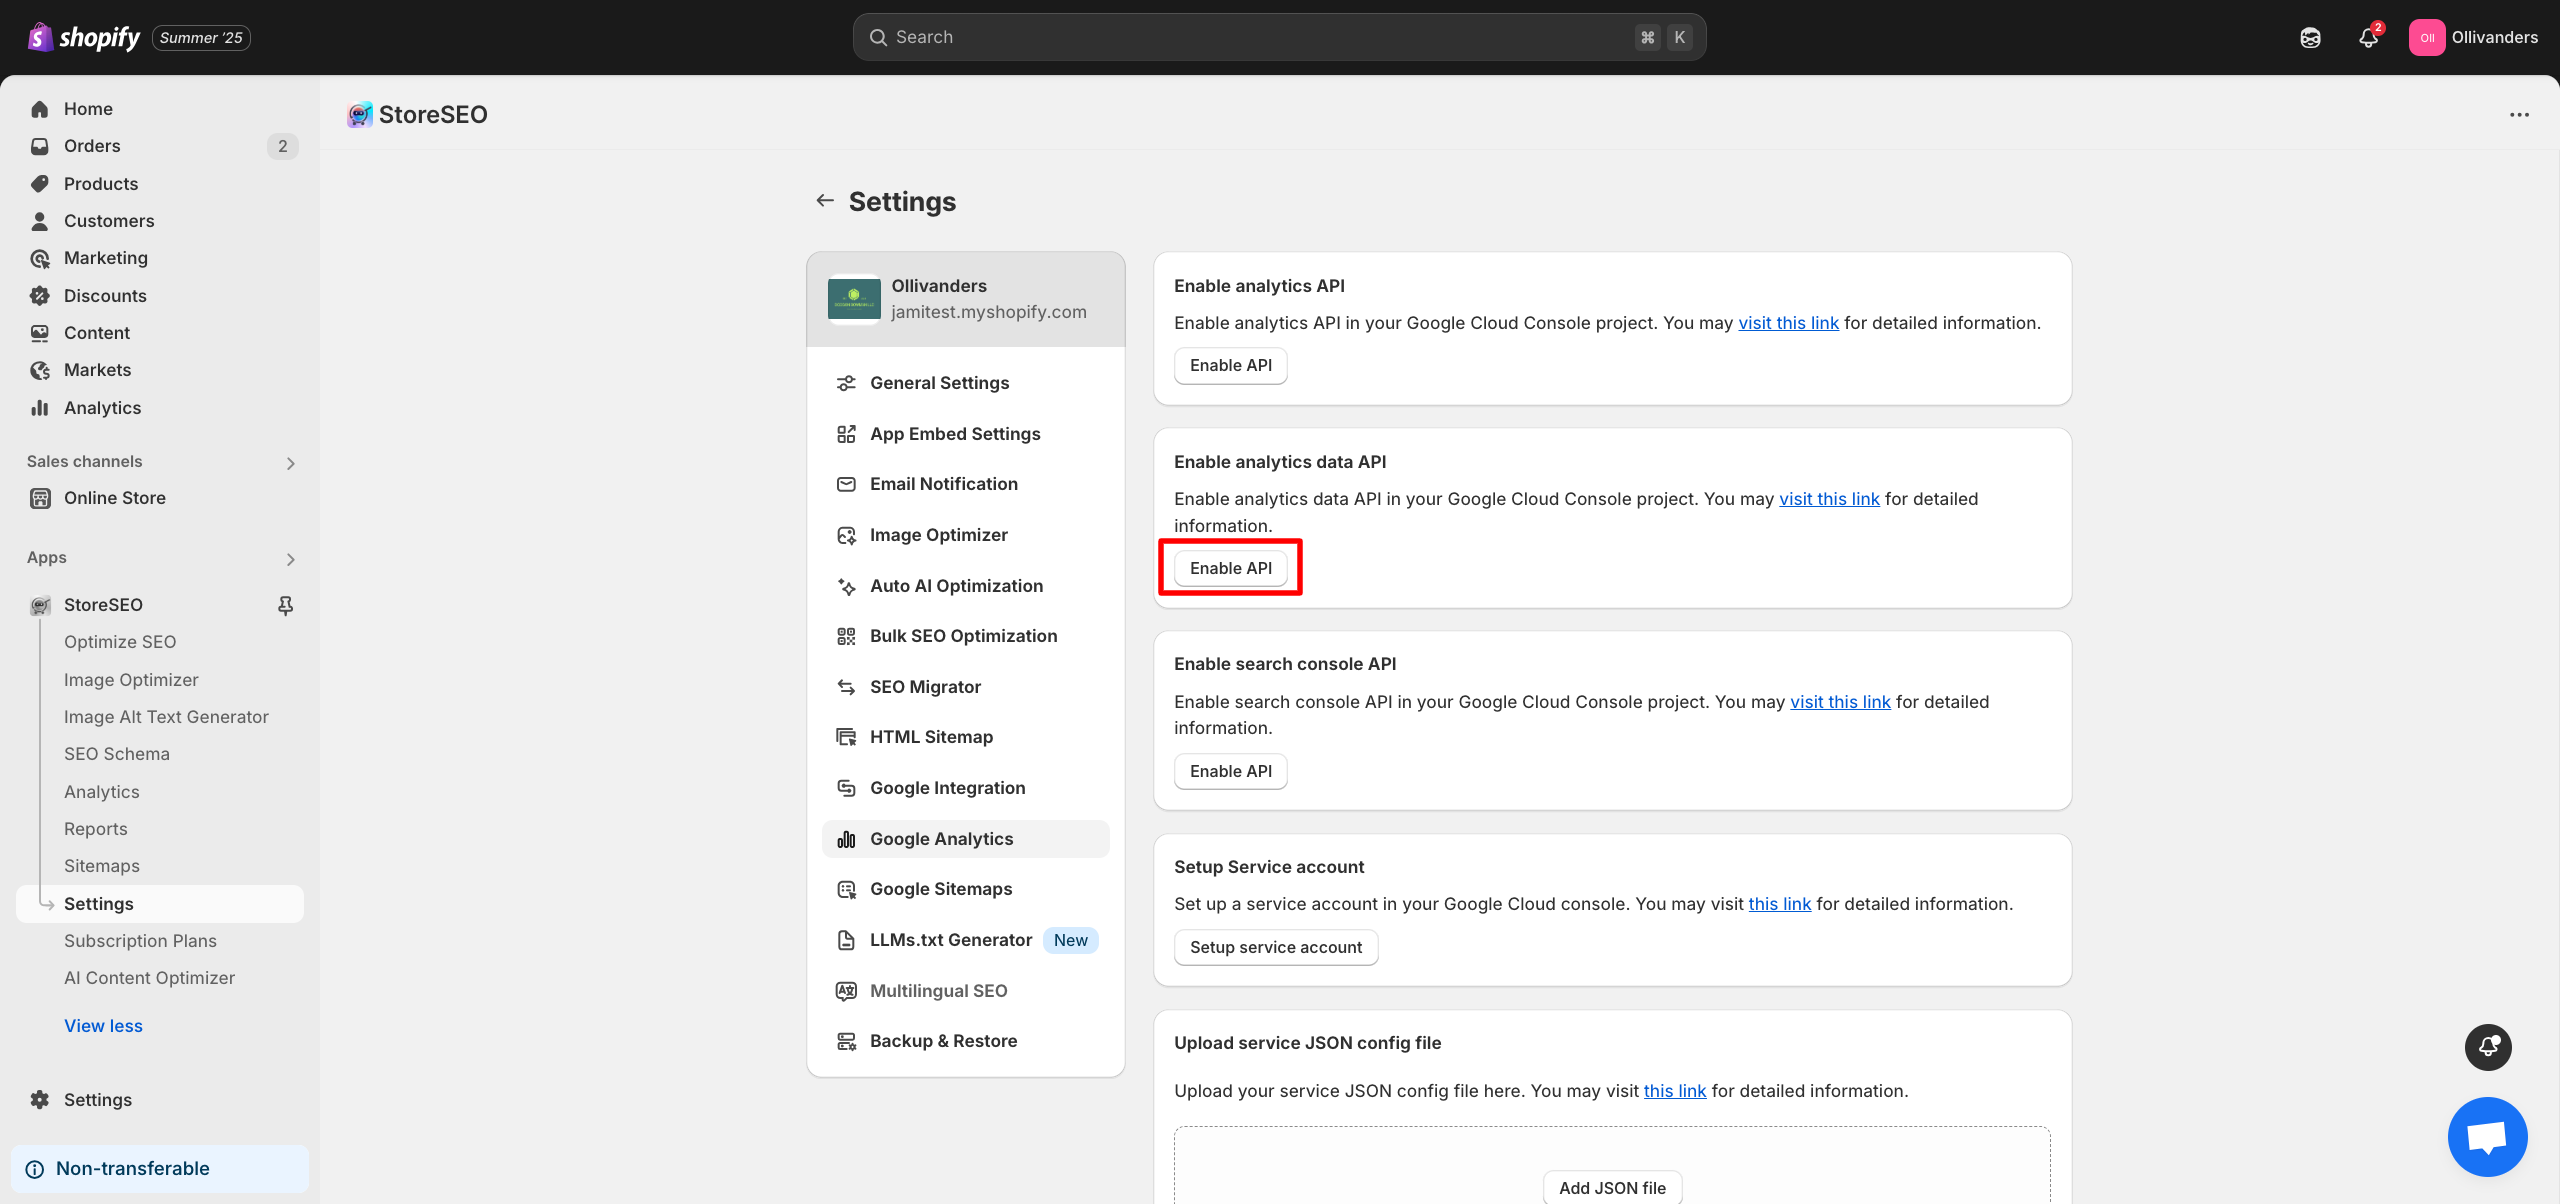Open Reports under StoreSEO
2560x1204 pixels.
click(96, 829)
